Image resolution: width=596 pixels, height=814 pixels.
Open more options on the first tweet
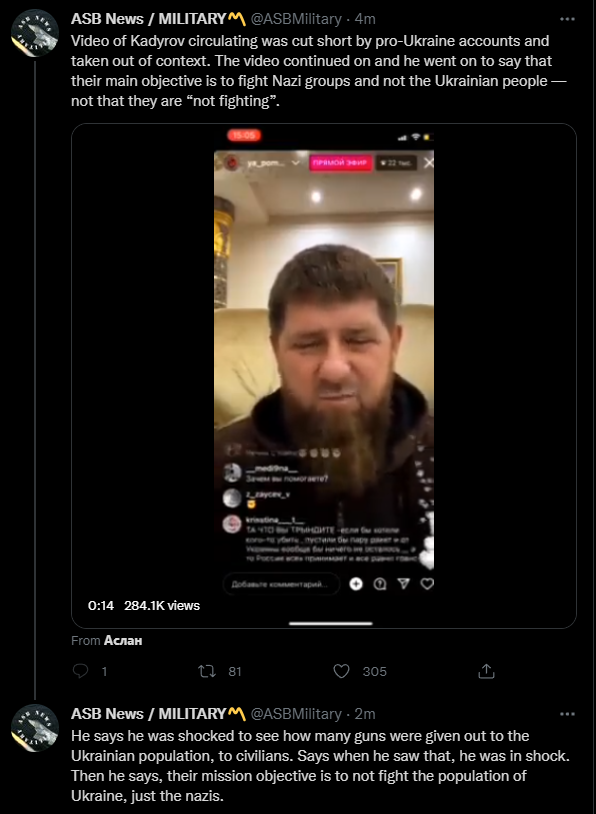567,19
